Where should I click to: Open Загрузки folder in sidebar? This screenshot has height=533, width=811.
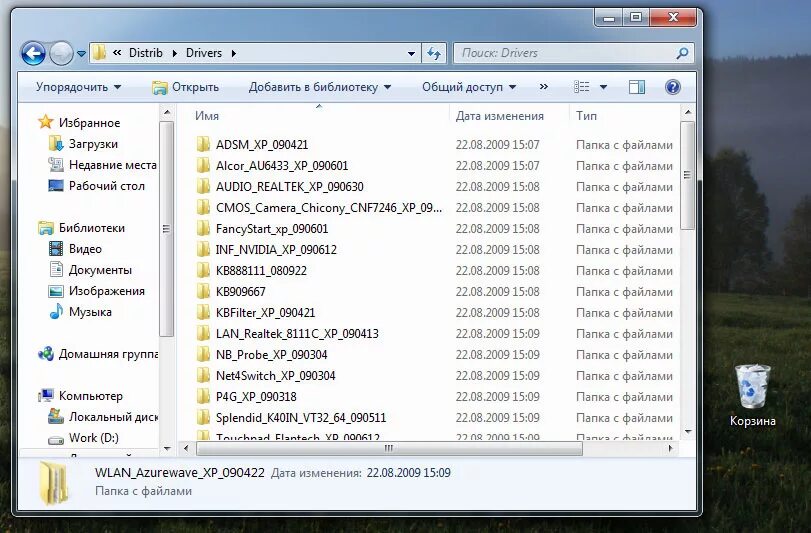tap(83, 144)
